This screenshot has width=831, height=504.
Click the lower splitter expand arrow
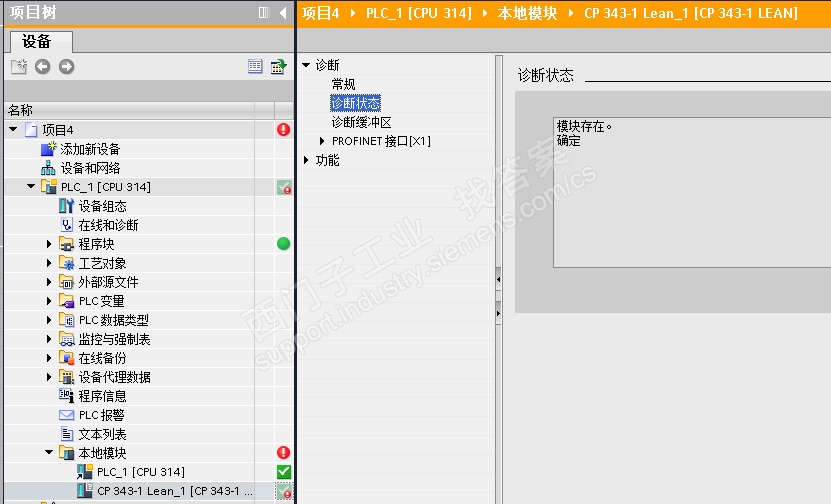coord(498,314)
